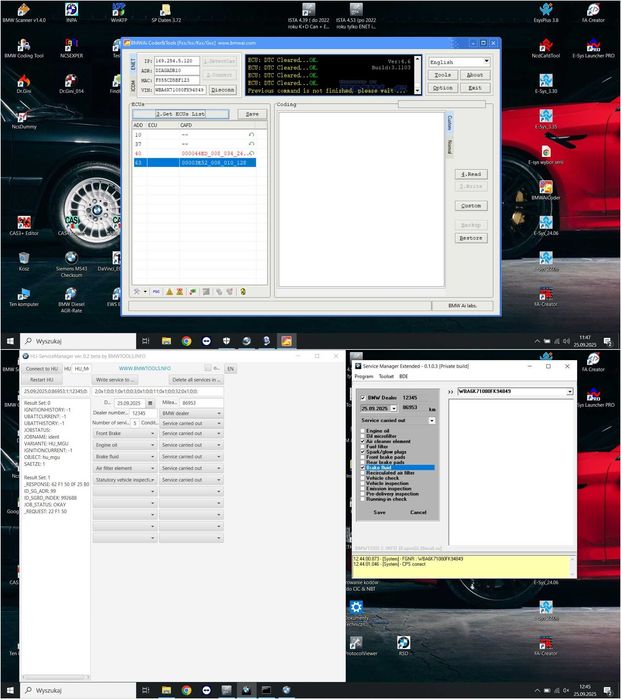The width and height of the screenshot is (621, 699).
Task: Select the Normal vertical tab beside Coding
Action: tap(450, 146)
